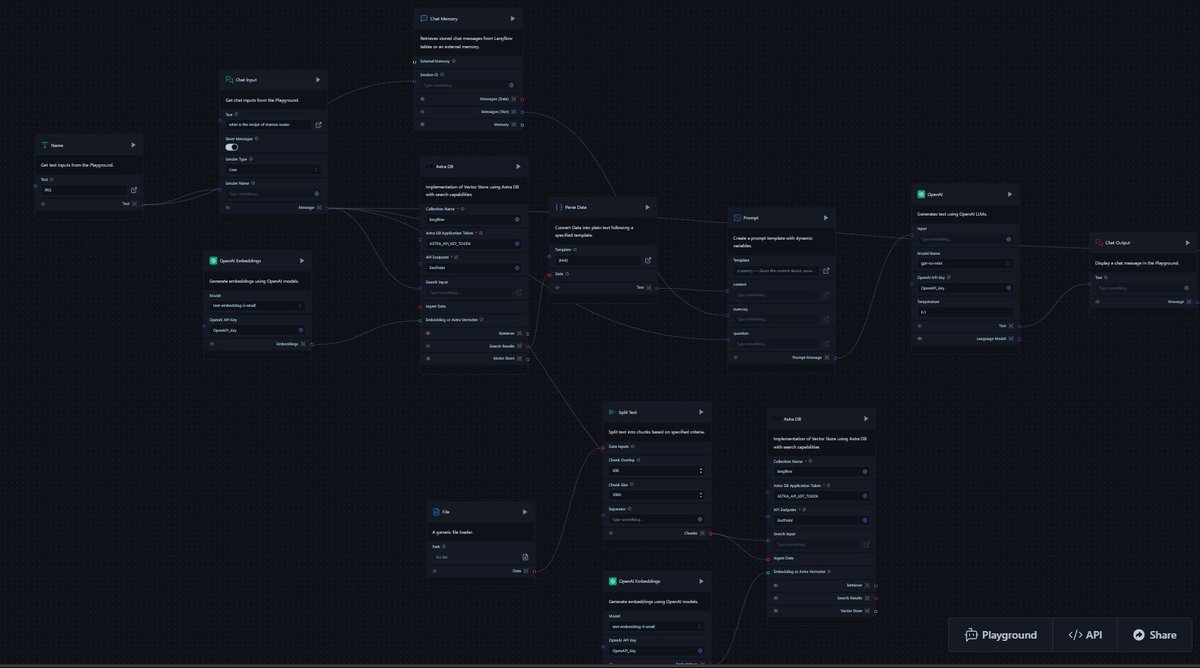Select the 'Chat Memory' node title
The image size is (1200, 668).
(x=444, y=18)
